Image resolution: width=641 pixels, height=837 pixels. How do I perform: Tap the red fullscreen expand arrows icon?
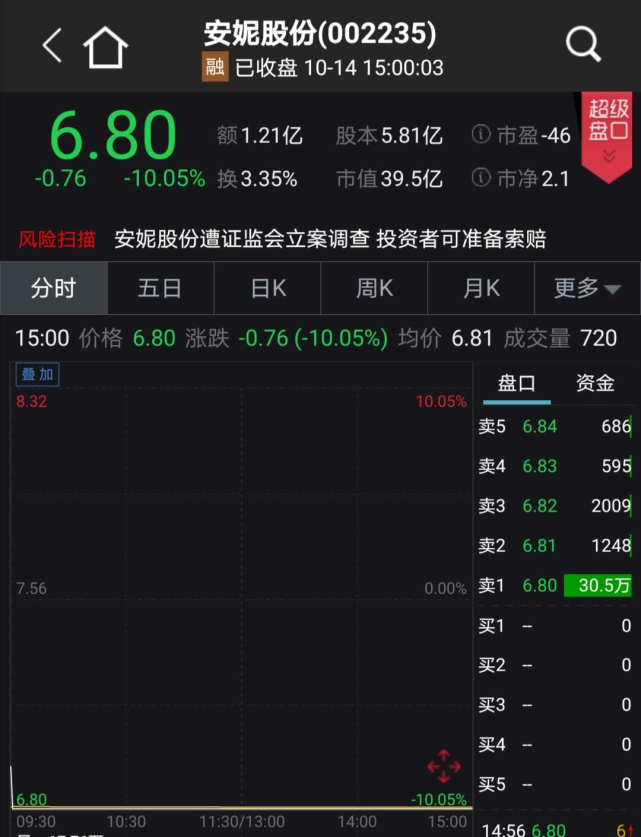(x=444, y=767)
